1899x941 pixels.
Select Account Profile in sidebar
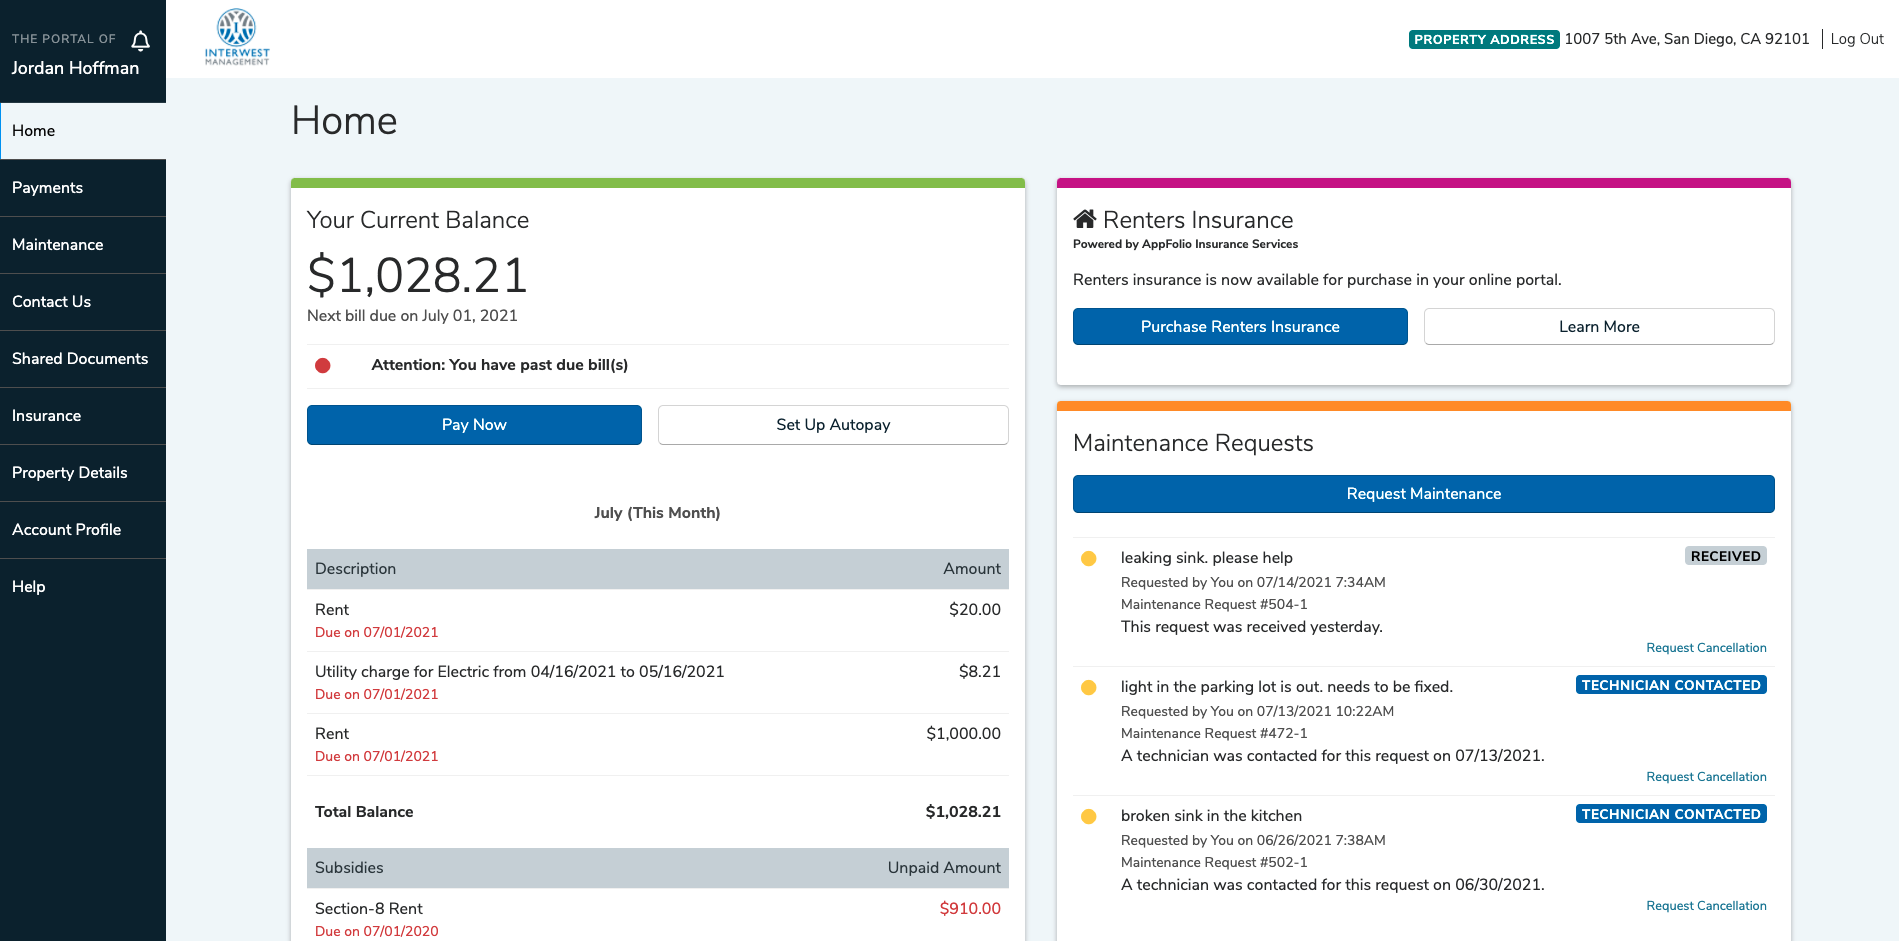pyautogui.click(x=67, y=530)
